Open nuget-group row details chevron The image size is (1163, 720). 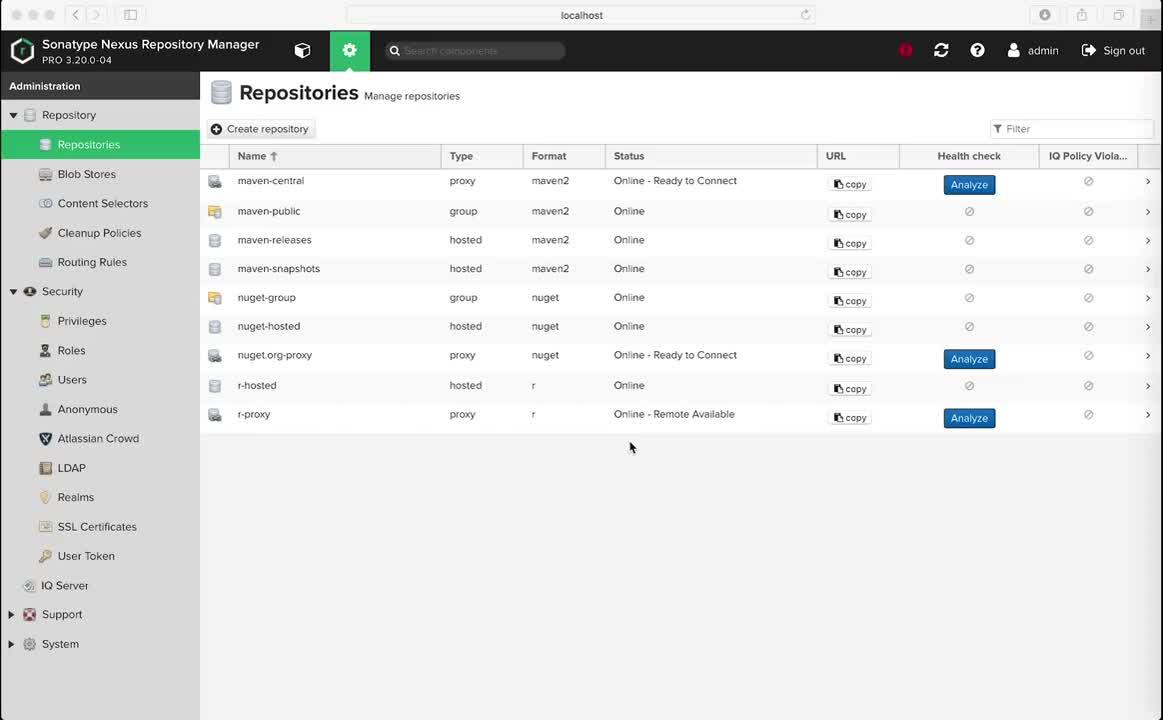tap(1147, 298)
